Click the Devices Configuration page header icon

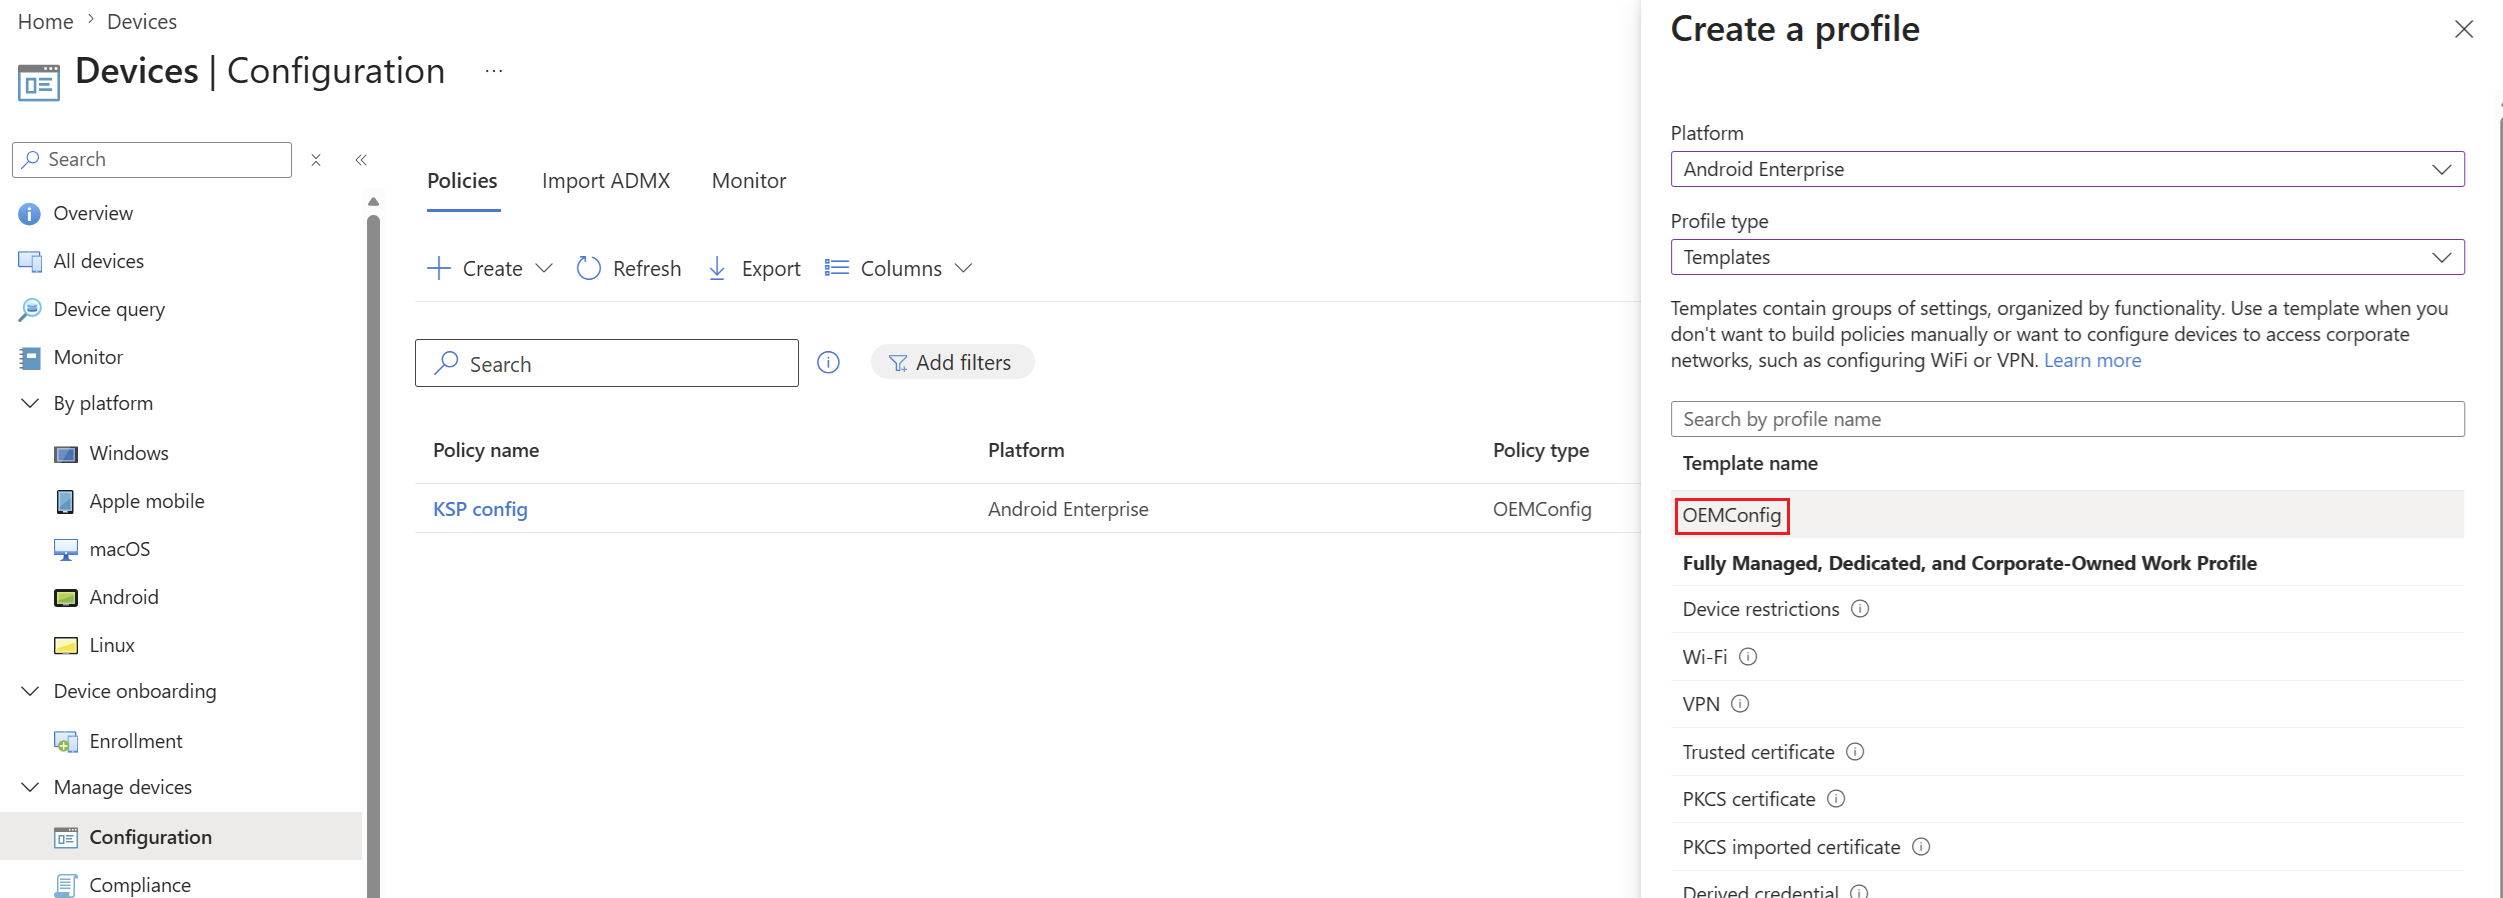[x=39, y=82]
